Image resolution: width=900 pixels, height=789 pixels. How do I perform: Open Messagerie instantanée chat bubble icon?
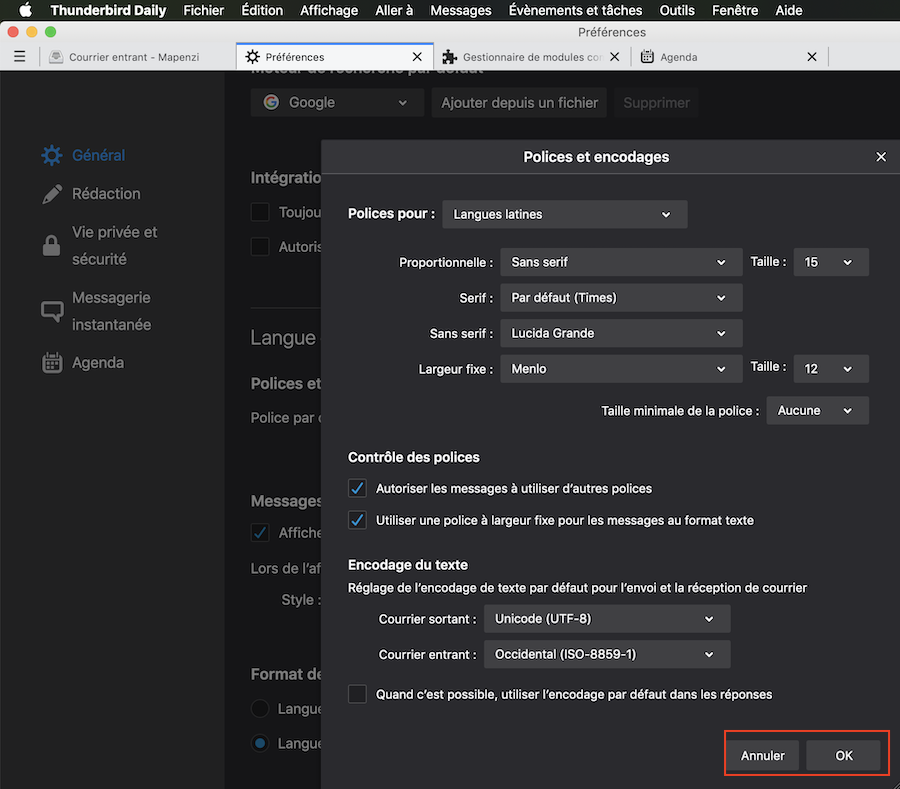tap(52, 311)
